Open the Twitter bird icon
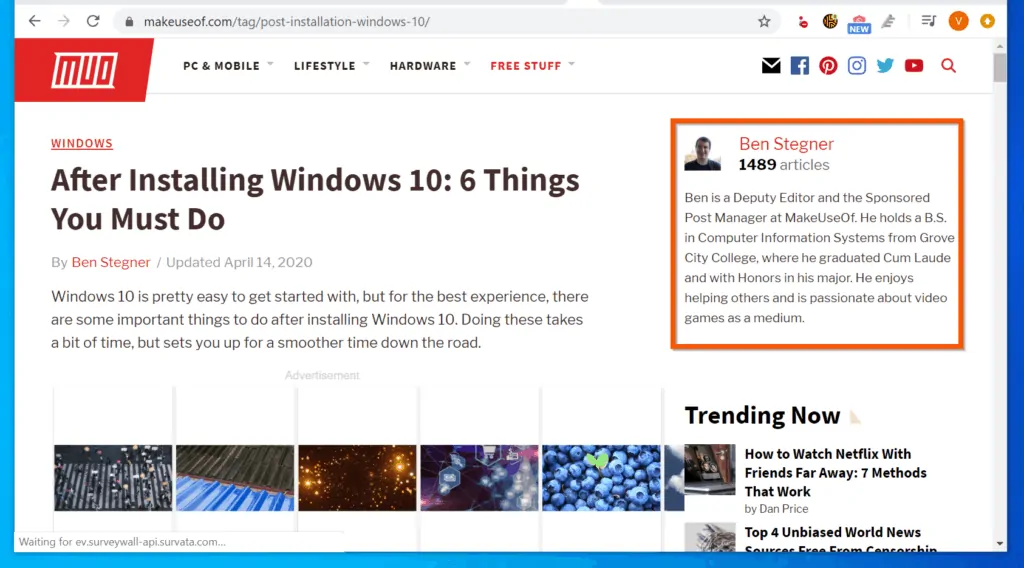 pyautogui.click(x=885, y=65)
